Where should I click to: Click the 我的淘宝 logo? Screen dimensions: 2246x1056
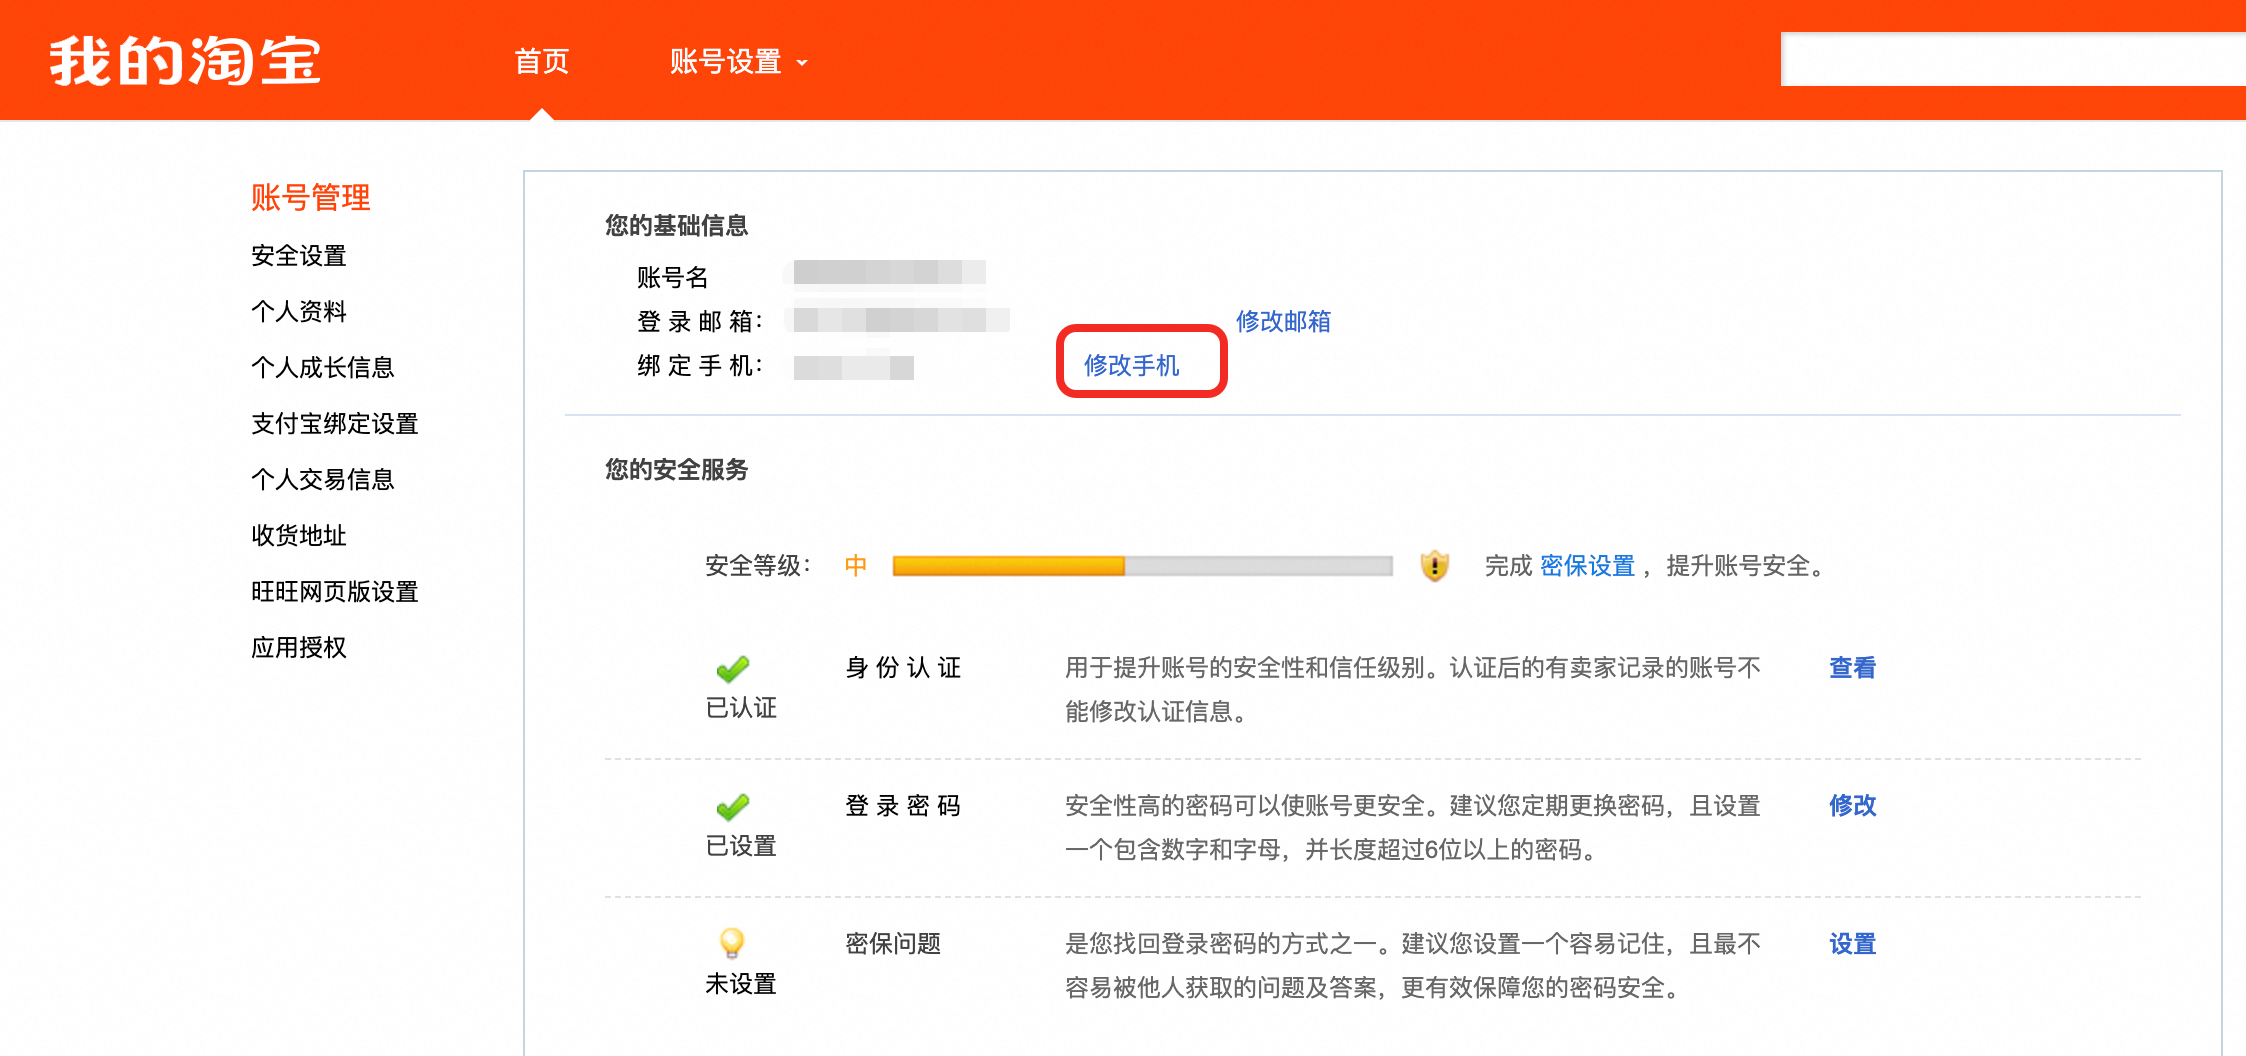[185, 61]
